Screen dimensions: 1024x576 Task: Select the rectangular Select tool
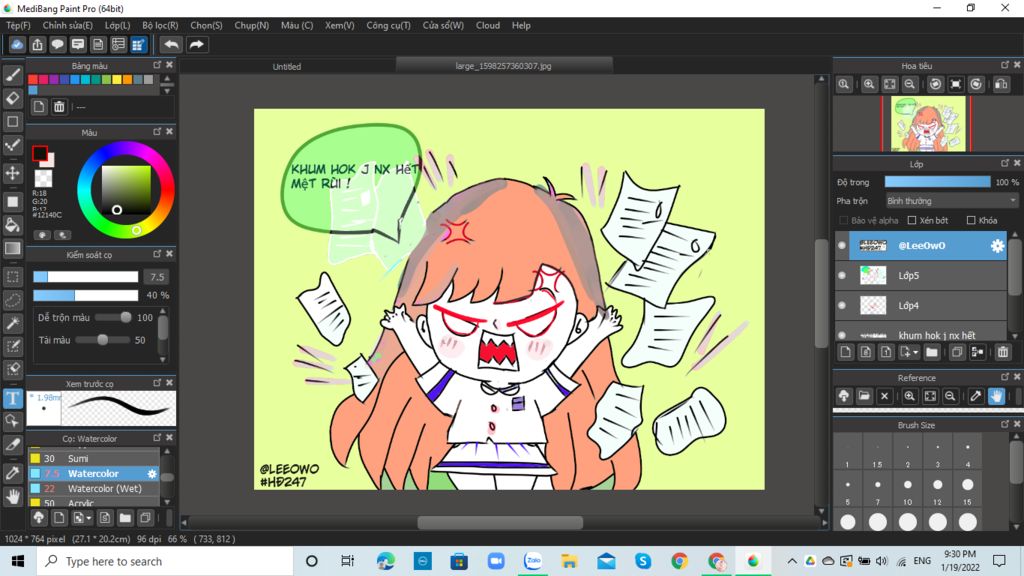(x=12, y=277)
